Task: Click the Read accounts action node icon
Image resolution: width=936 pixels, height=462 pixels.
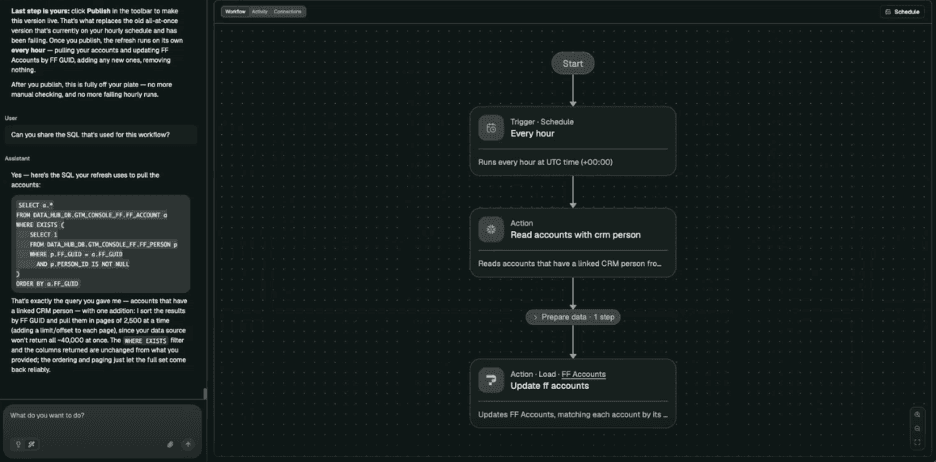Action: [491, 229]
